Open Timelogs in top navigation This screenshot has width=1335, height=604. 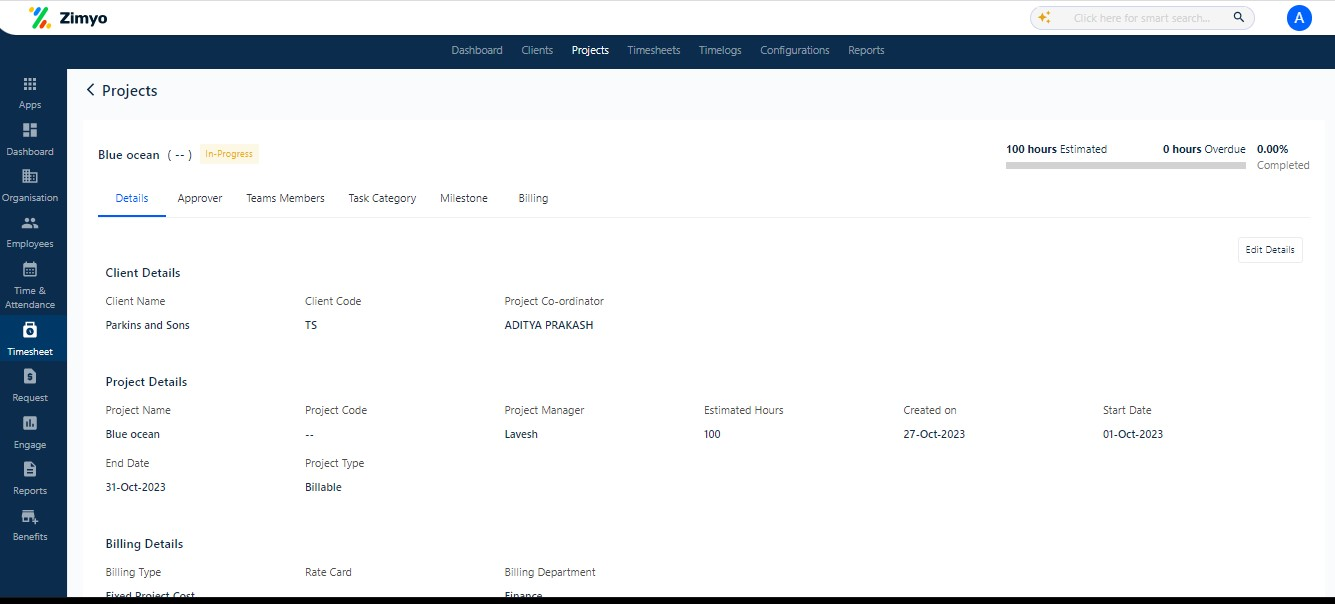click(720, 50)
